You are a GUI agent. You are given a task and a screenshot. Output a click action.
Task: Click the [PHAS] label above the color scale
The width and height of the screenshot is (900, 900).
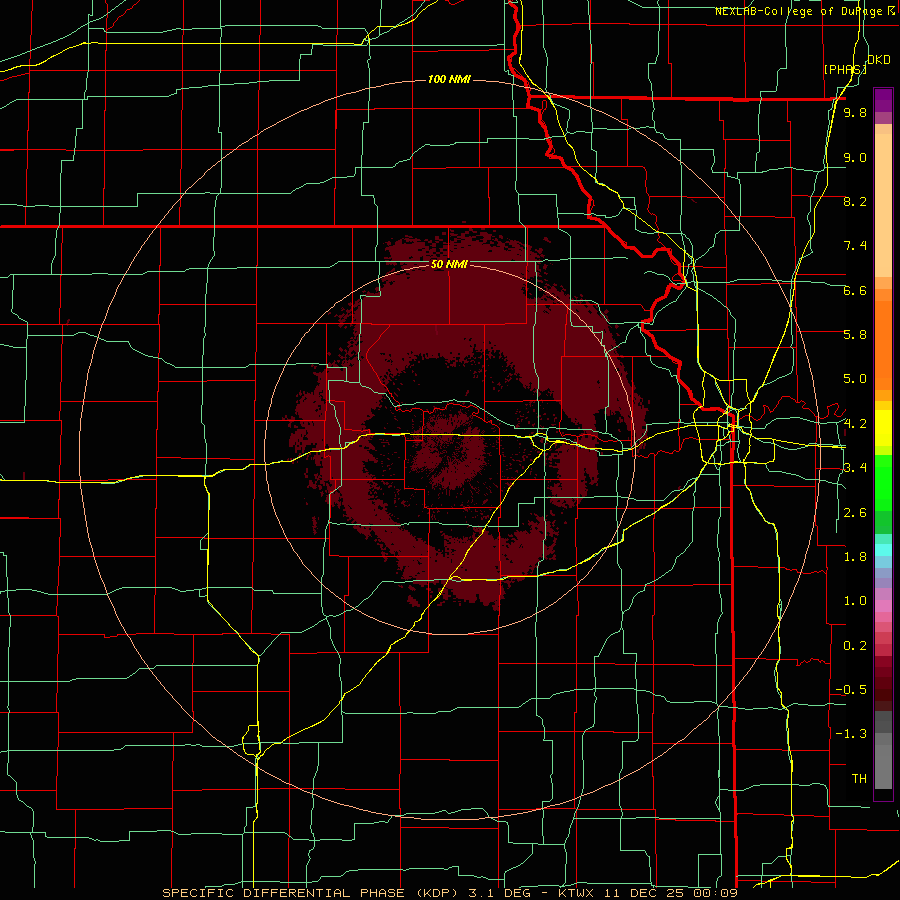(845, 69)
